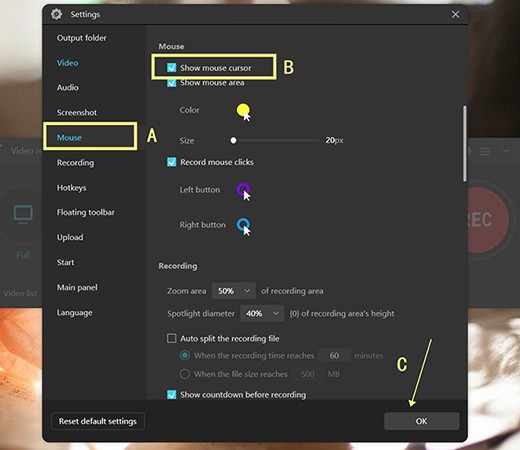
Task: Click the recording time 60 minutes field
Action: click(x=334, y=356)
